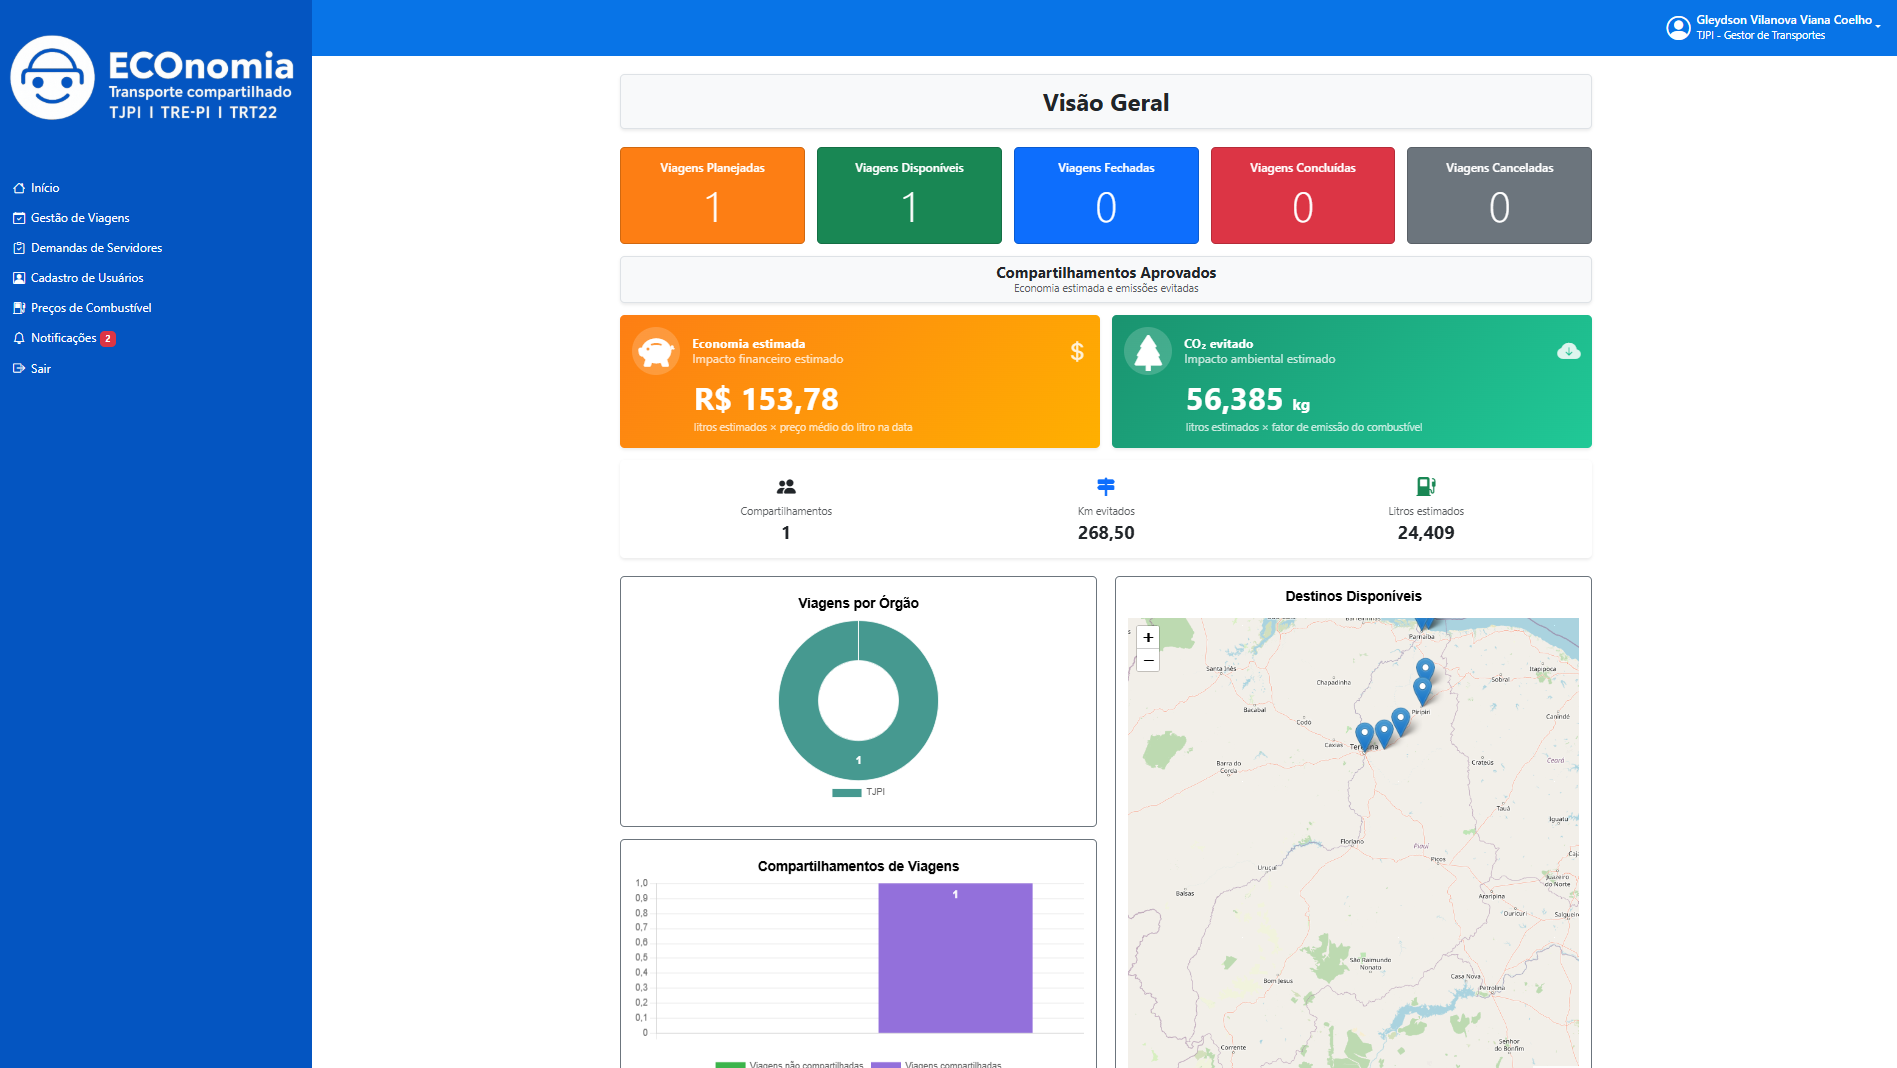Click the Floriano label on the map
The height and width of the screenshot is (1068, 1897).
point(1352,842)
